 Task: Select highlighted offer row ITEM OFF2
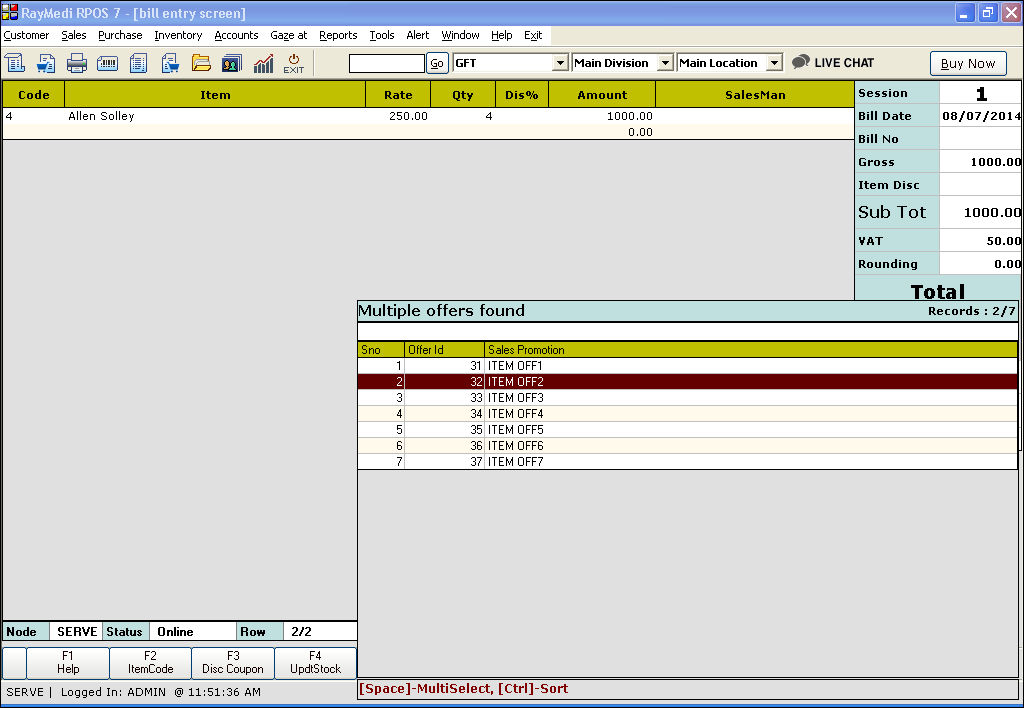[x=688, y=381]
